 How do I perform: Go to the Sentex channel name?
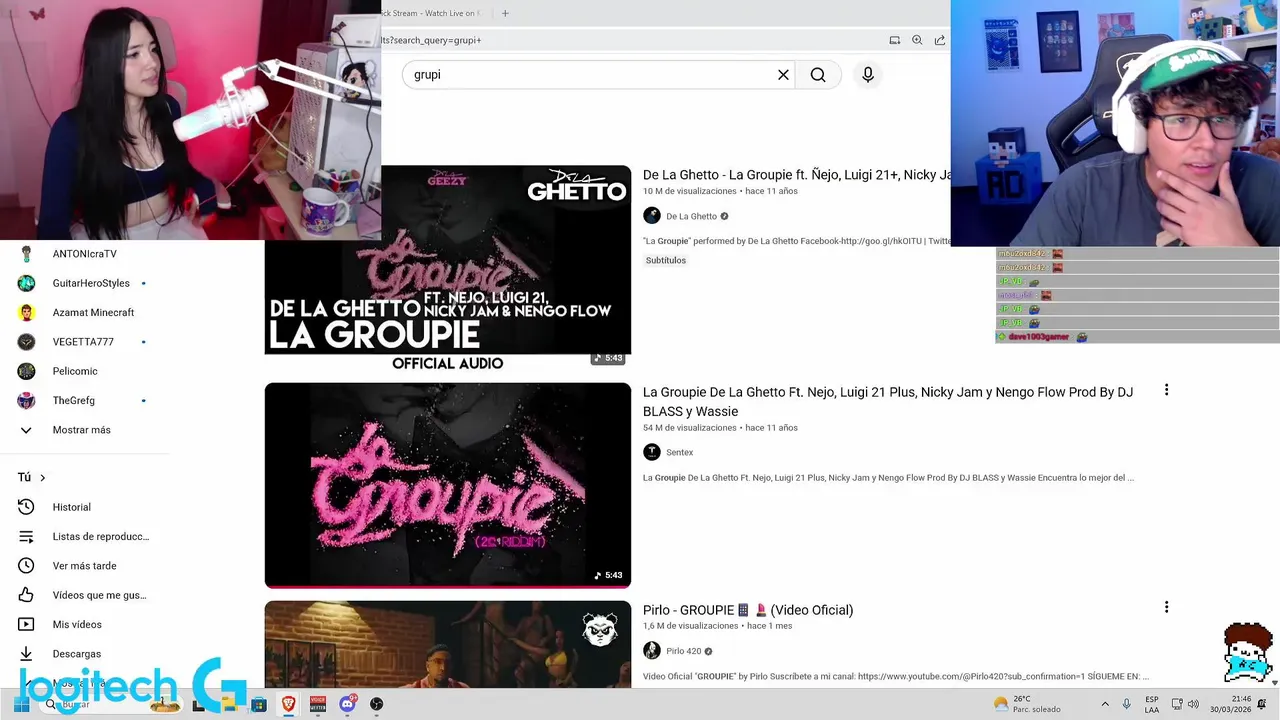point(679,452)
